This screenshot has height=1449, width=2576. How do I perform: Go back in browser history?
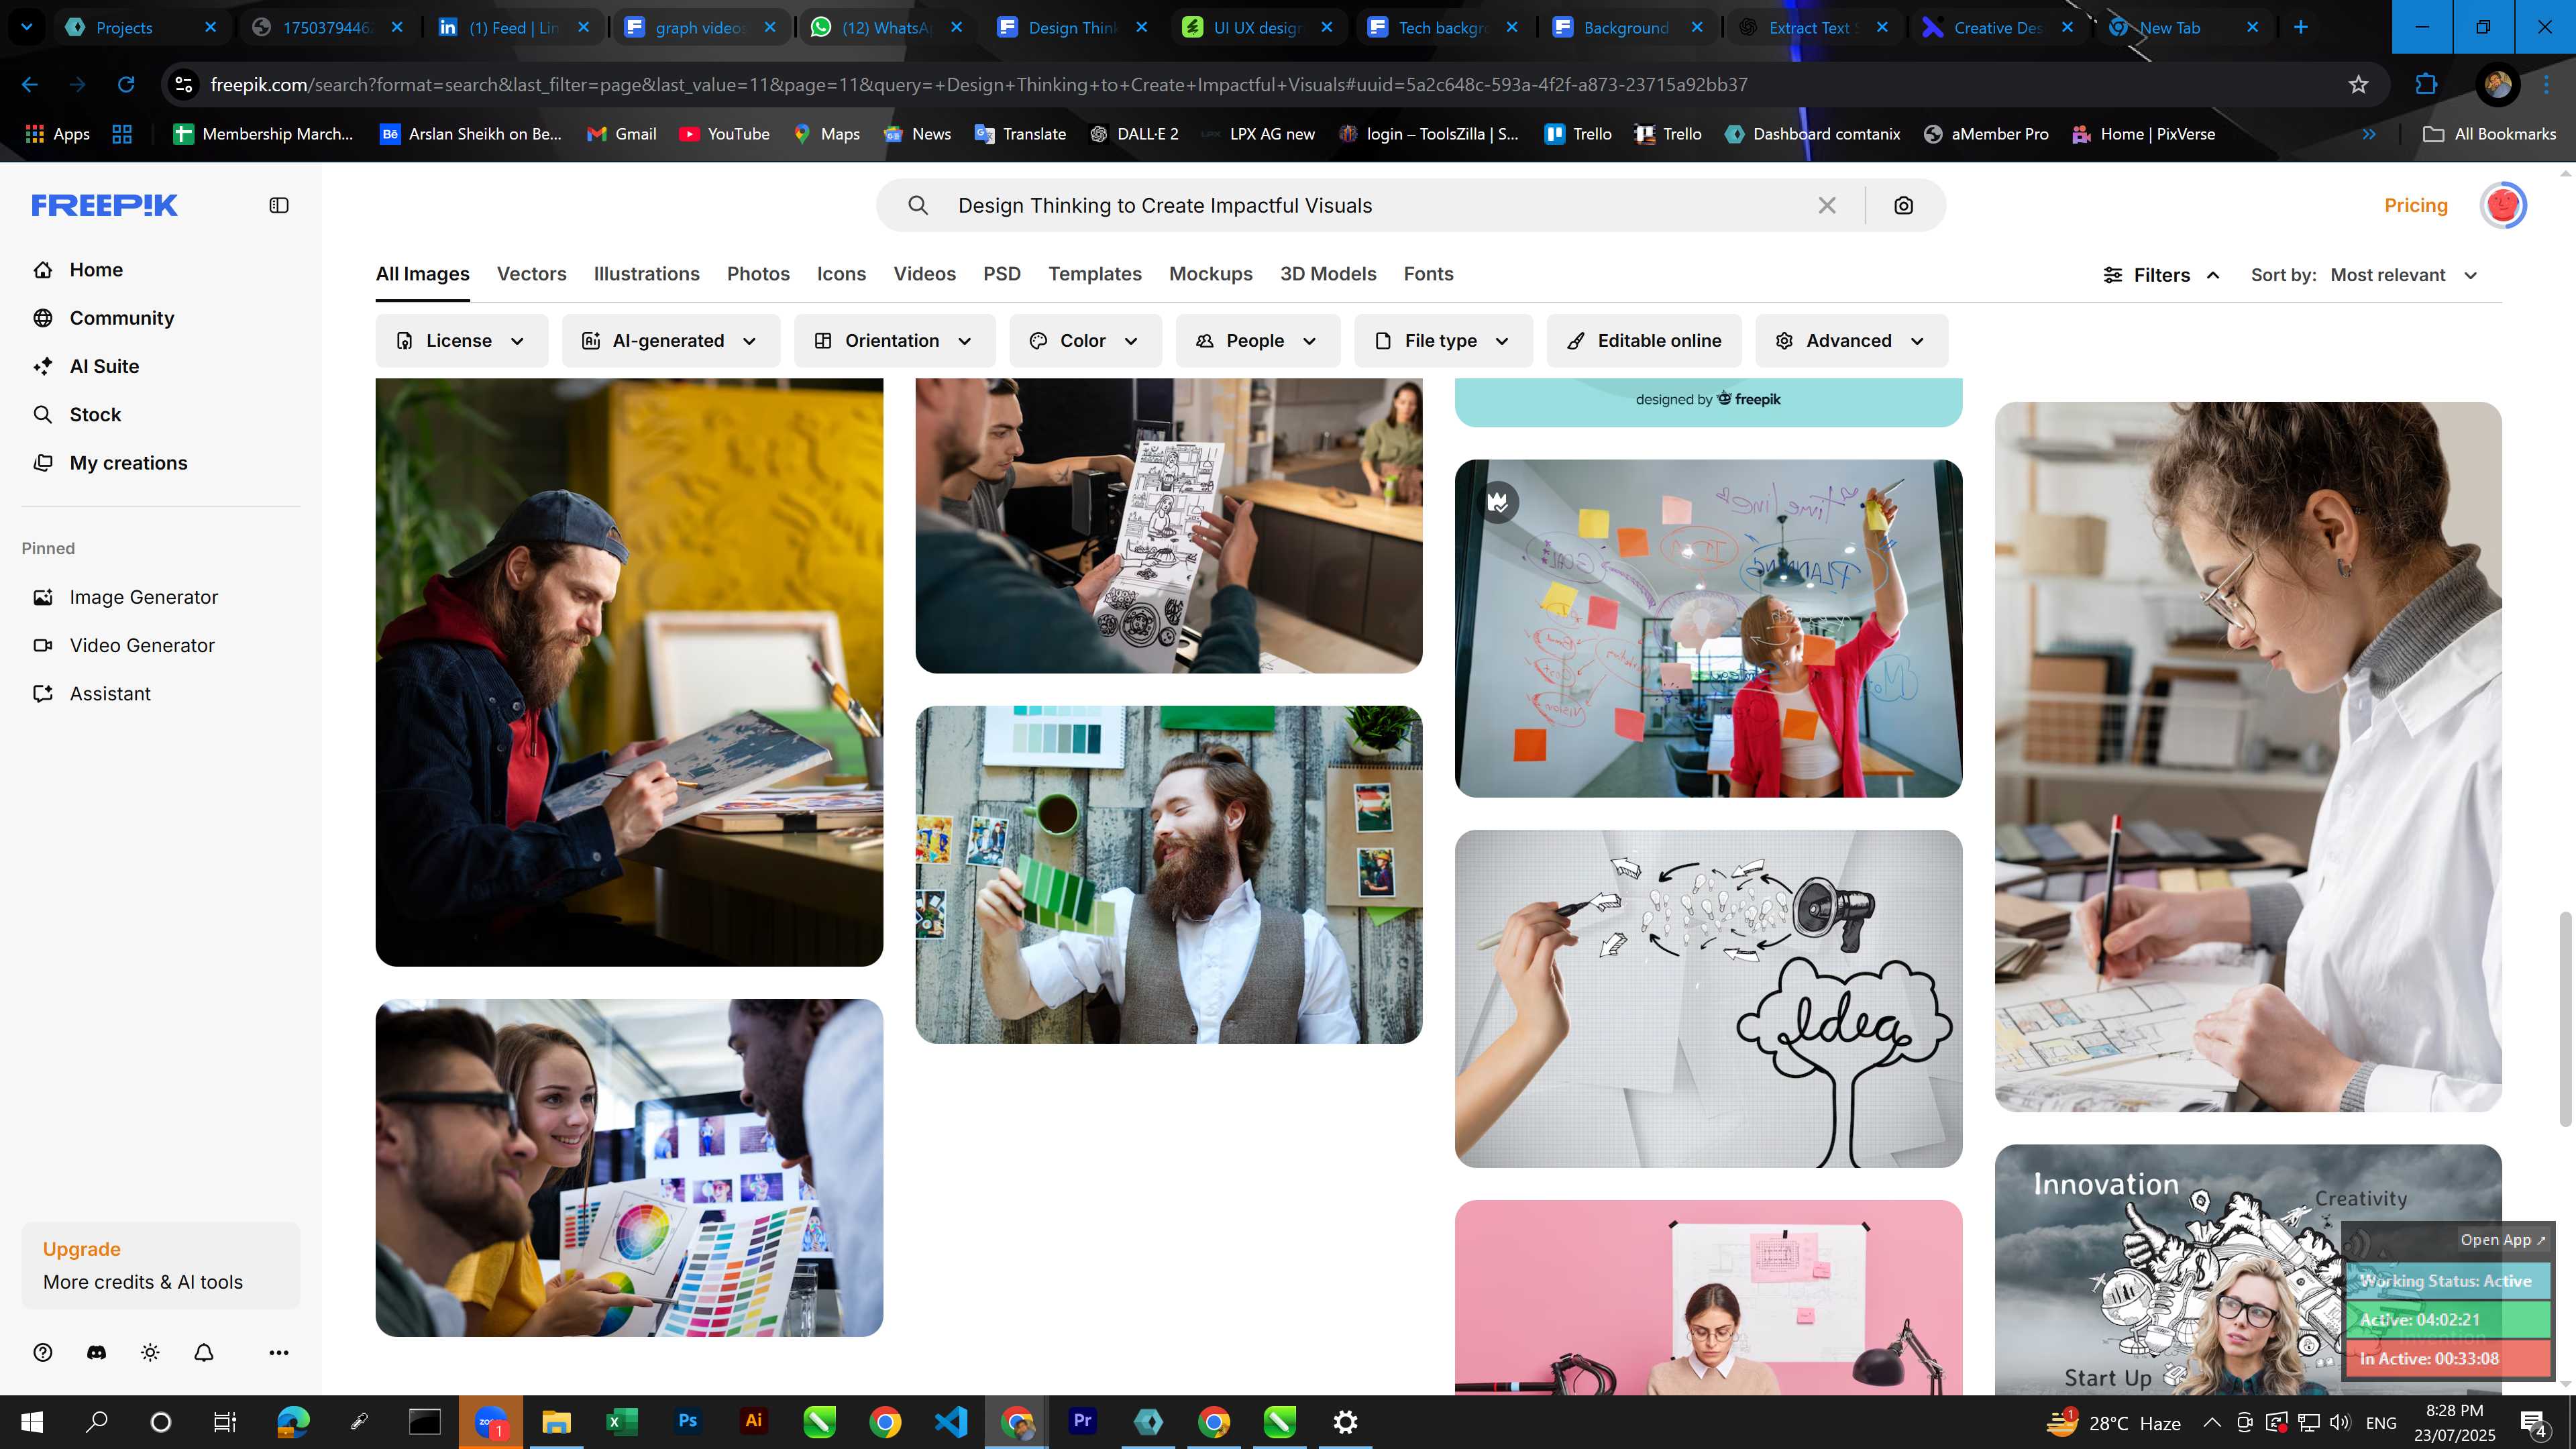pyautogui.click(x=30, y=85)
